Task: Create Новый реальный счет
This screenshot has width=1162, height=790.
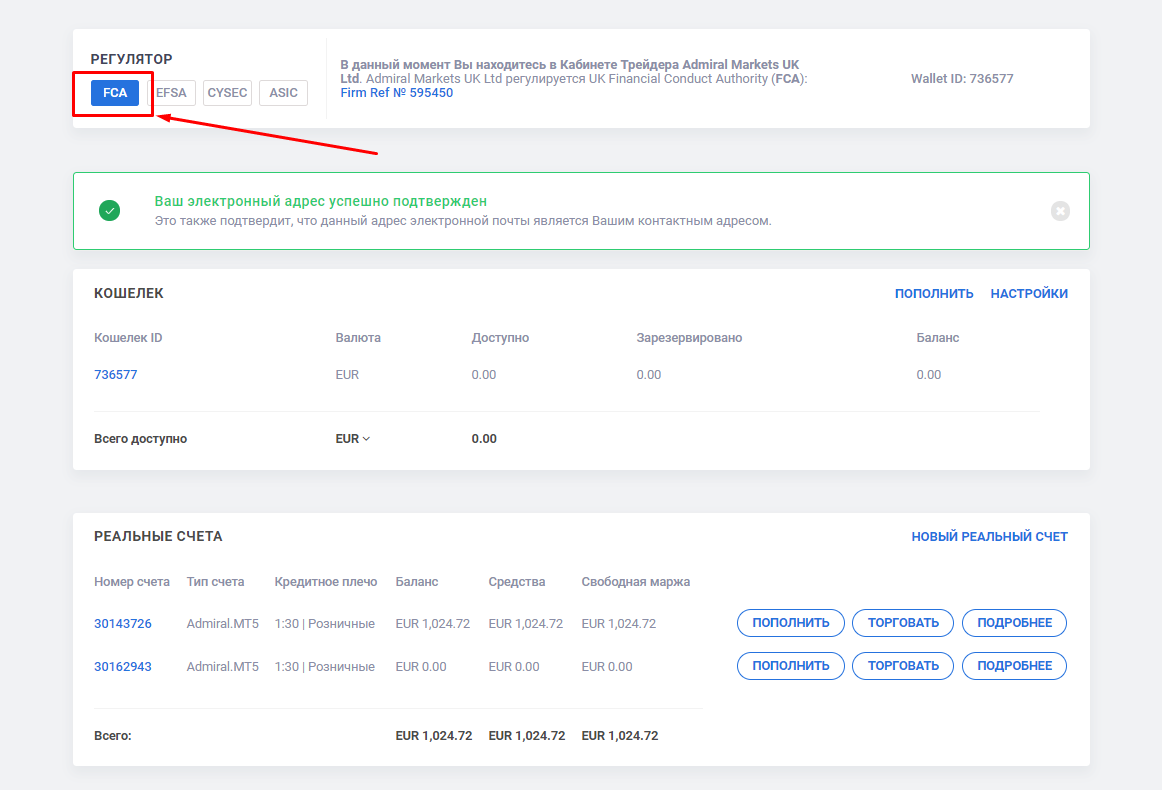Action: click(989, 537)
